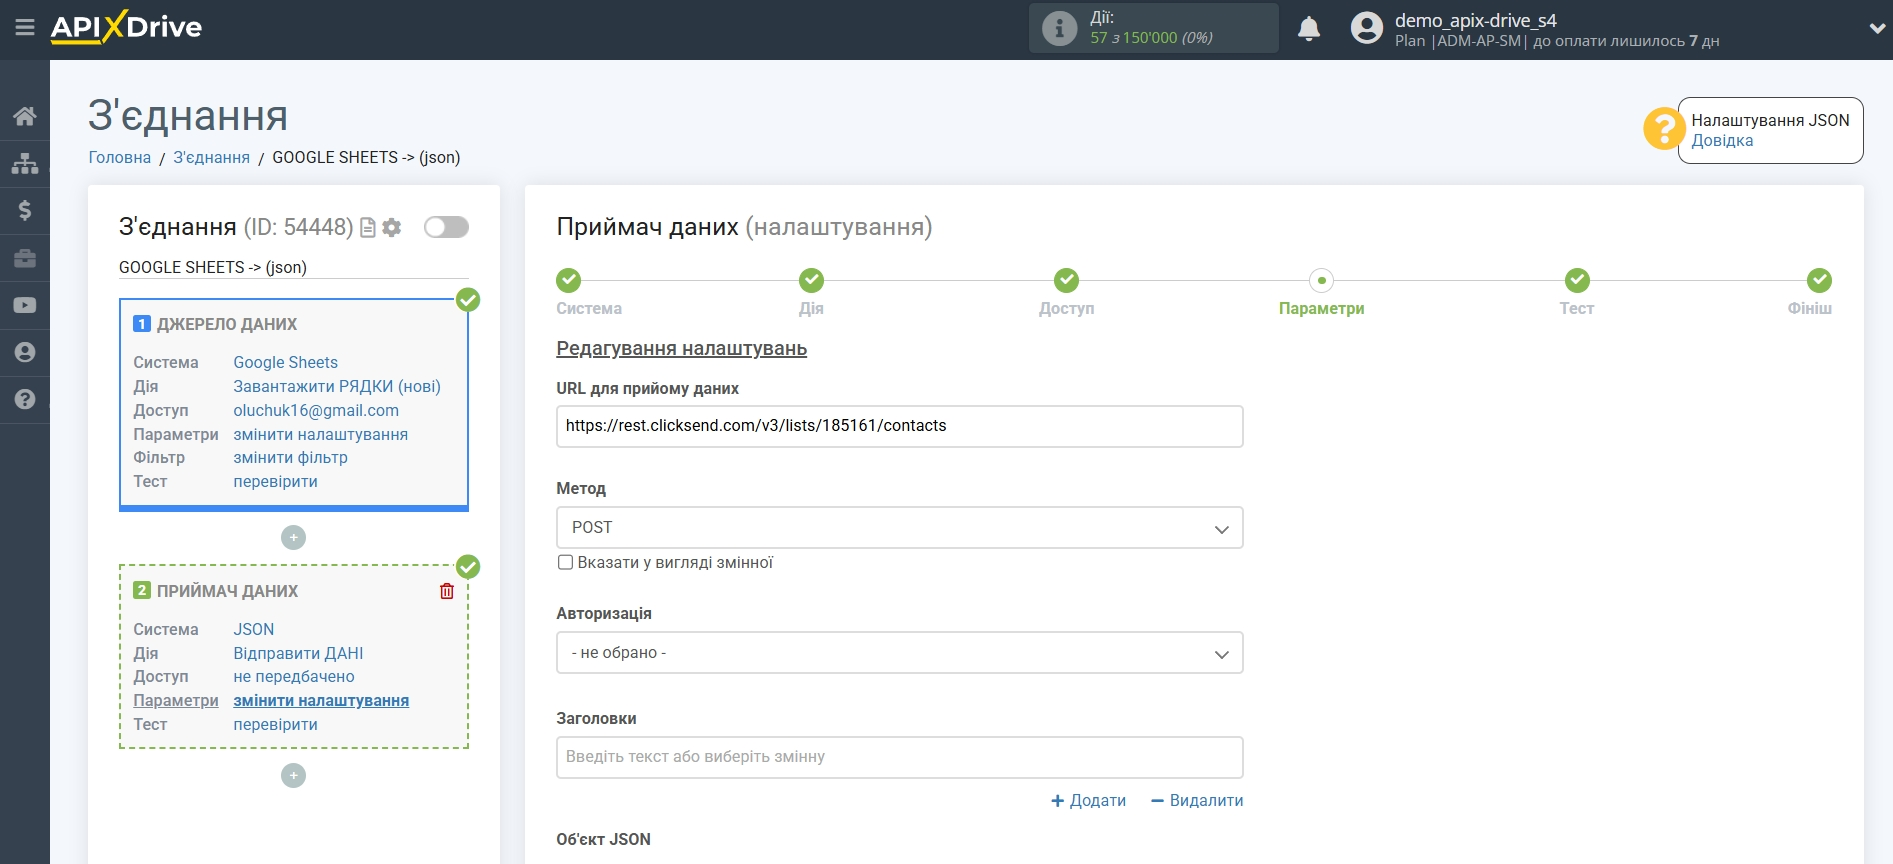
Task: Open the YouTube video sidebar icon
Action: (25, 305)
